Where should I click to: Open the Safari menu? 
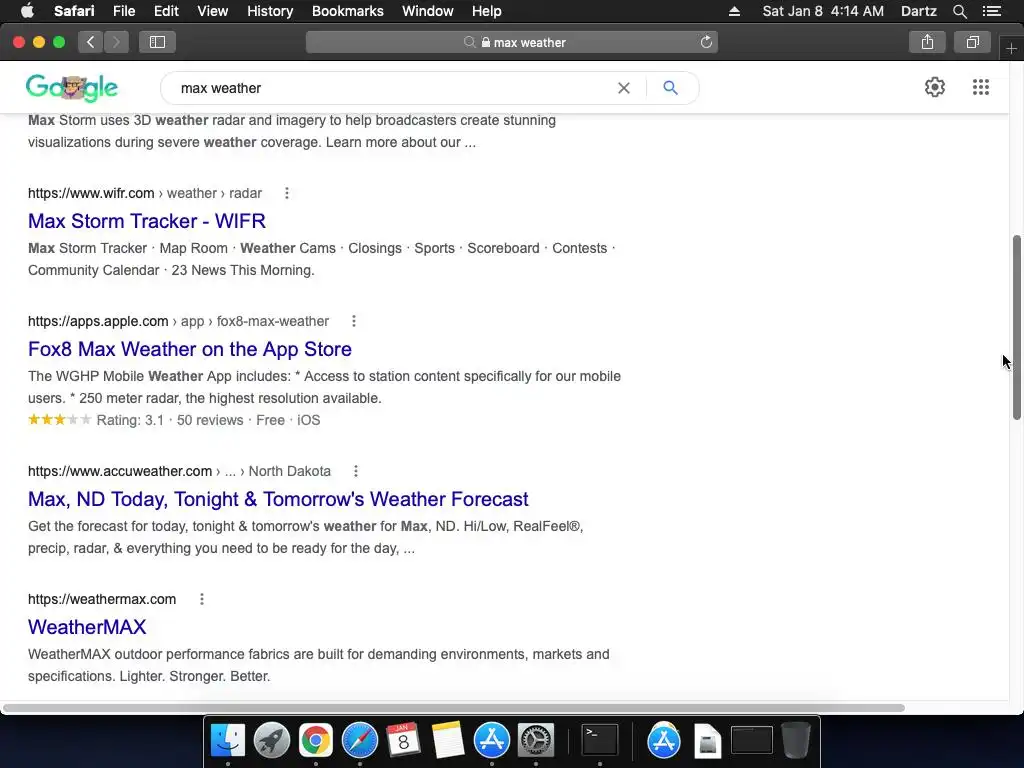coord(74,11)
